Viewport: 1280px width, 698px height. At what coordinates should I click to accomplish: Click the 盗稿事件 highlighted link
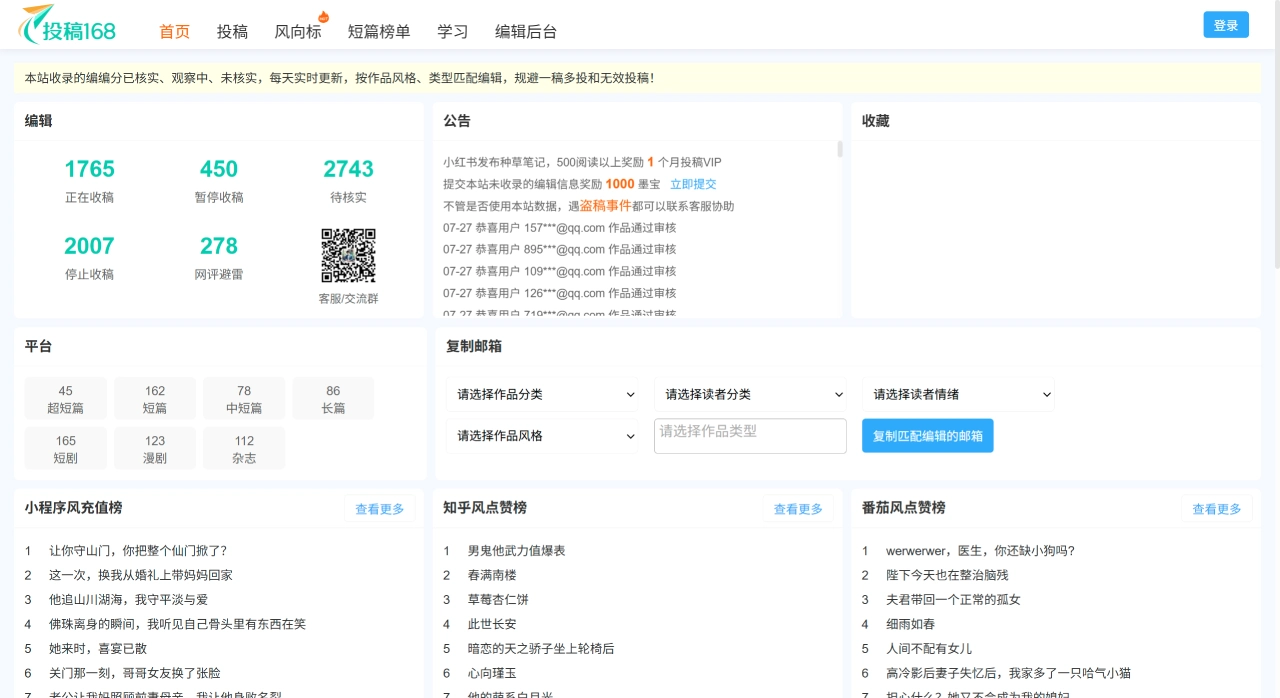606,206
